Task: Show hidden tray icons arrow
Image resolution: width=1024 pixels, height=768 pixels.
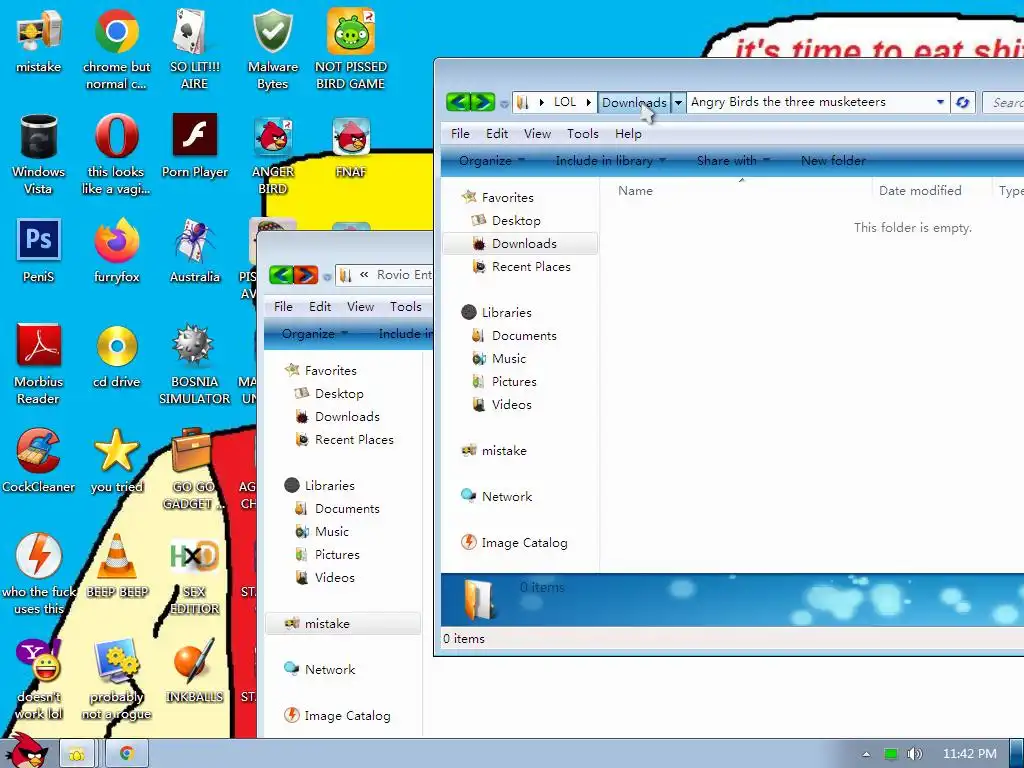Action: pos(866,754)
